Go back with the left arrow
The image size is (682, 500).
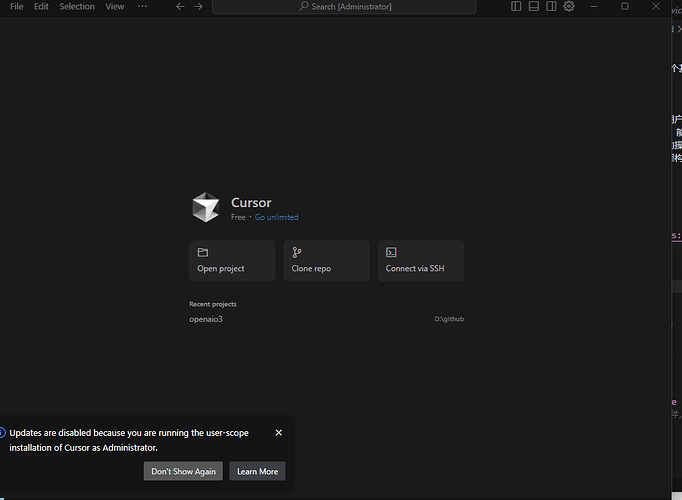tap(181, 7)
